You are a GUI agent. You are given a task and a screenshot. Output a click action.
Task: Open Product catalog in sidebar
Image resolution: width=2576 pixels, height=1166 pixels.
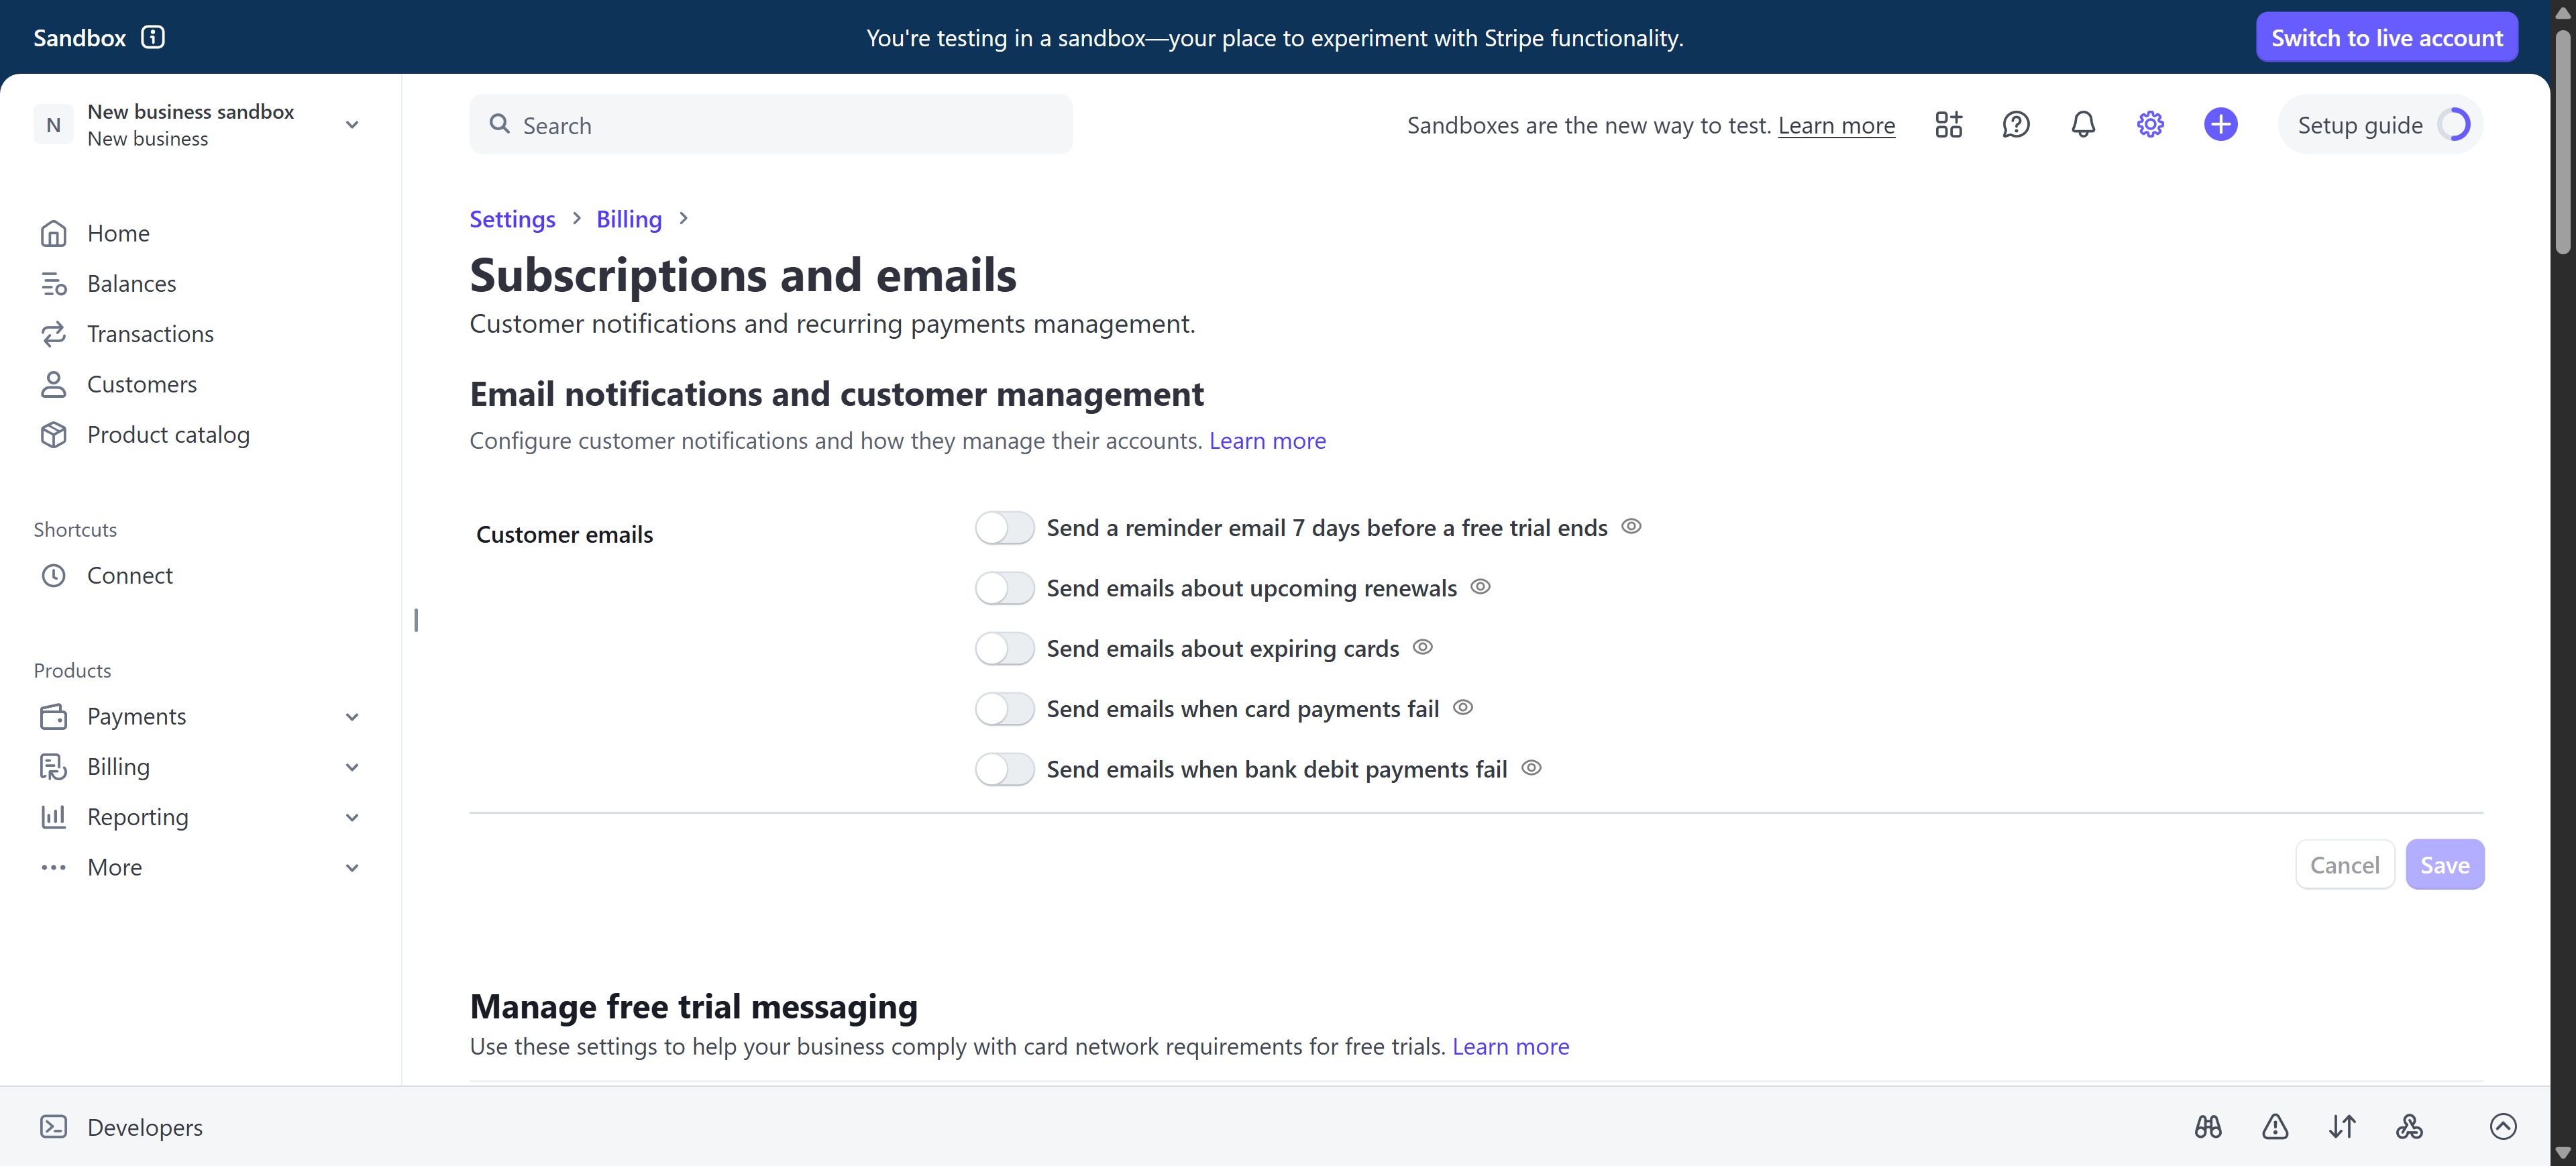168,435
